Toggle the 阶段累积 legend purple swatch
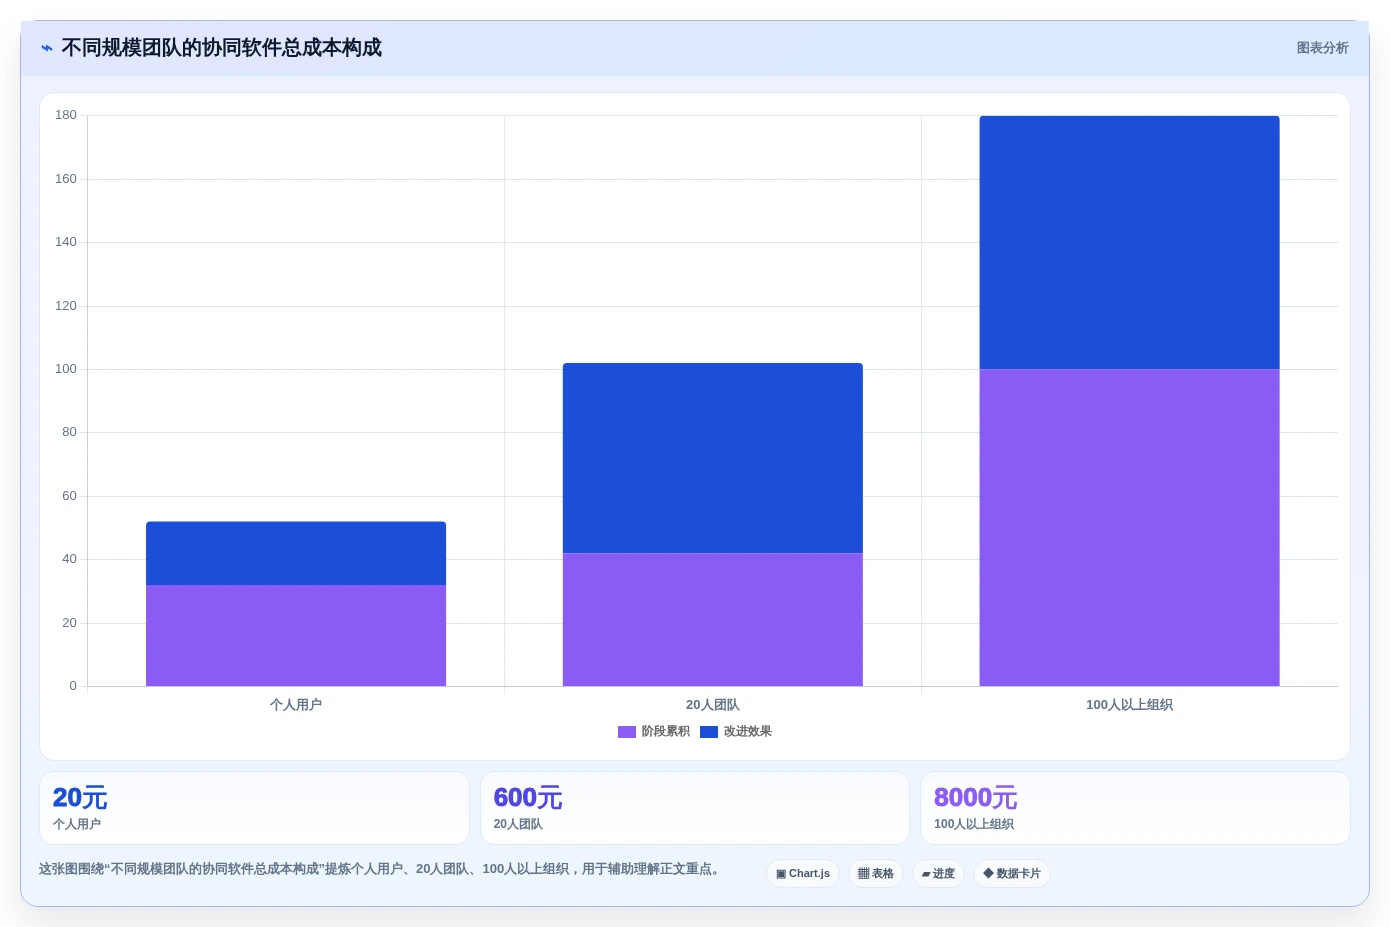This screenshot has height=927, width=1390. pyautogui.click(x=627, y=732)
